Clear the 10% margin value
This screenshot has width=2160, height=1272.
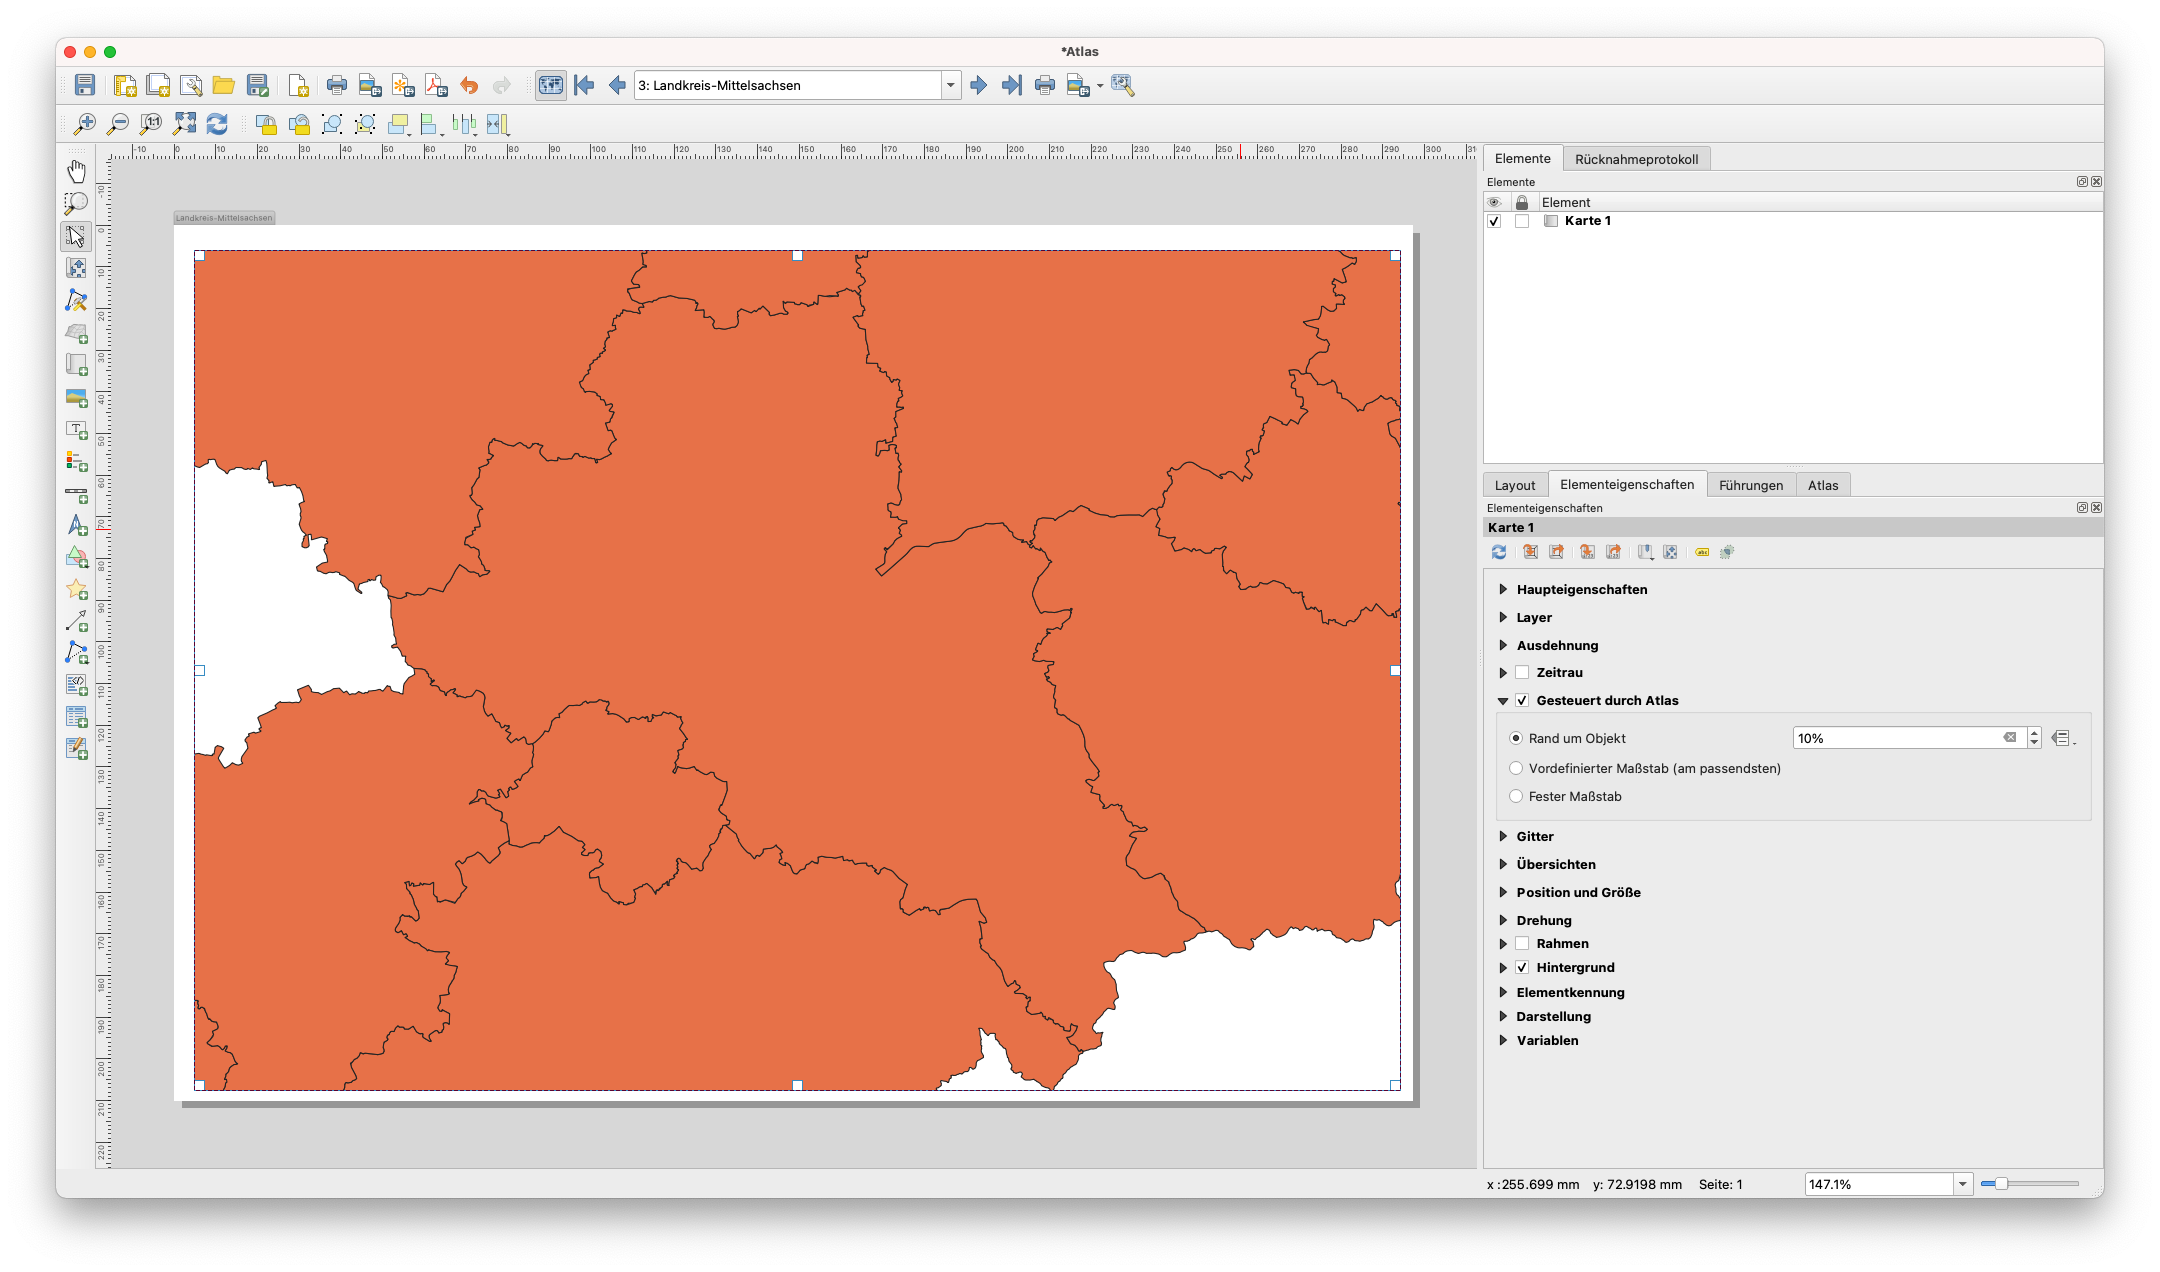point(2009,738)
